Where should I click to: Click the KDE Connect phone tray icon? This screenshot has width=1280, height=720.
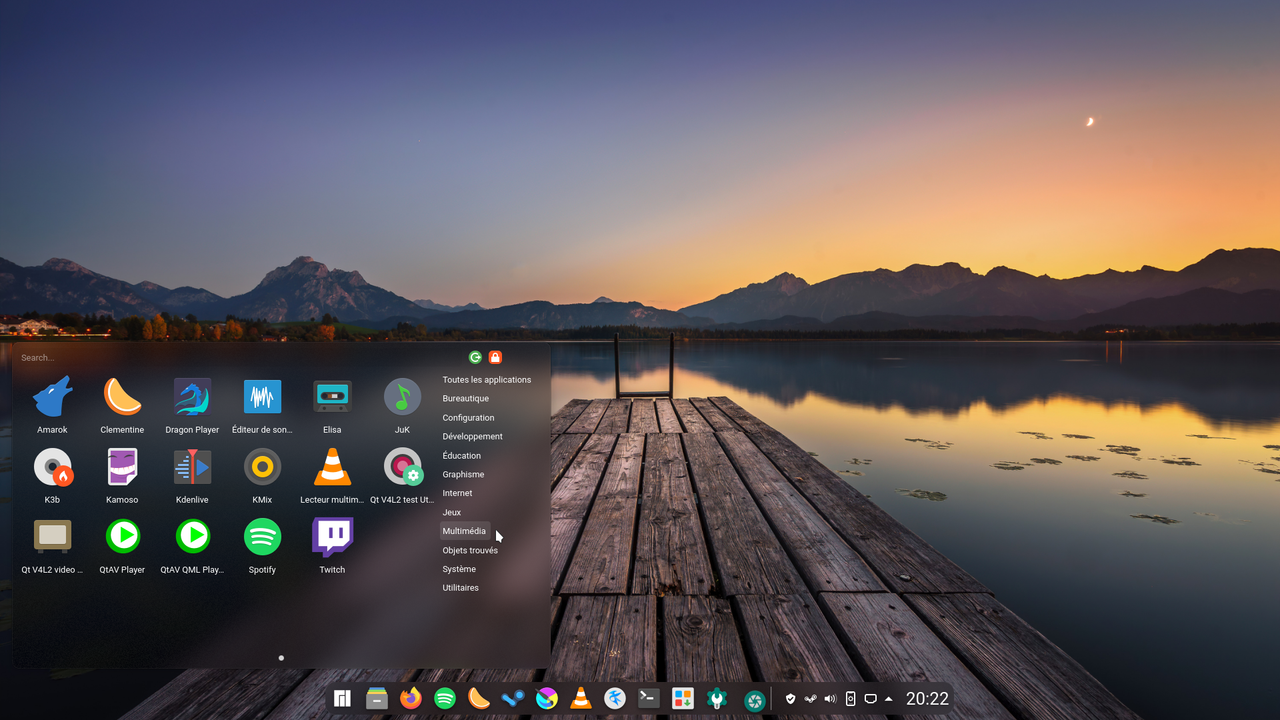851,699
